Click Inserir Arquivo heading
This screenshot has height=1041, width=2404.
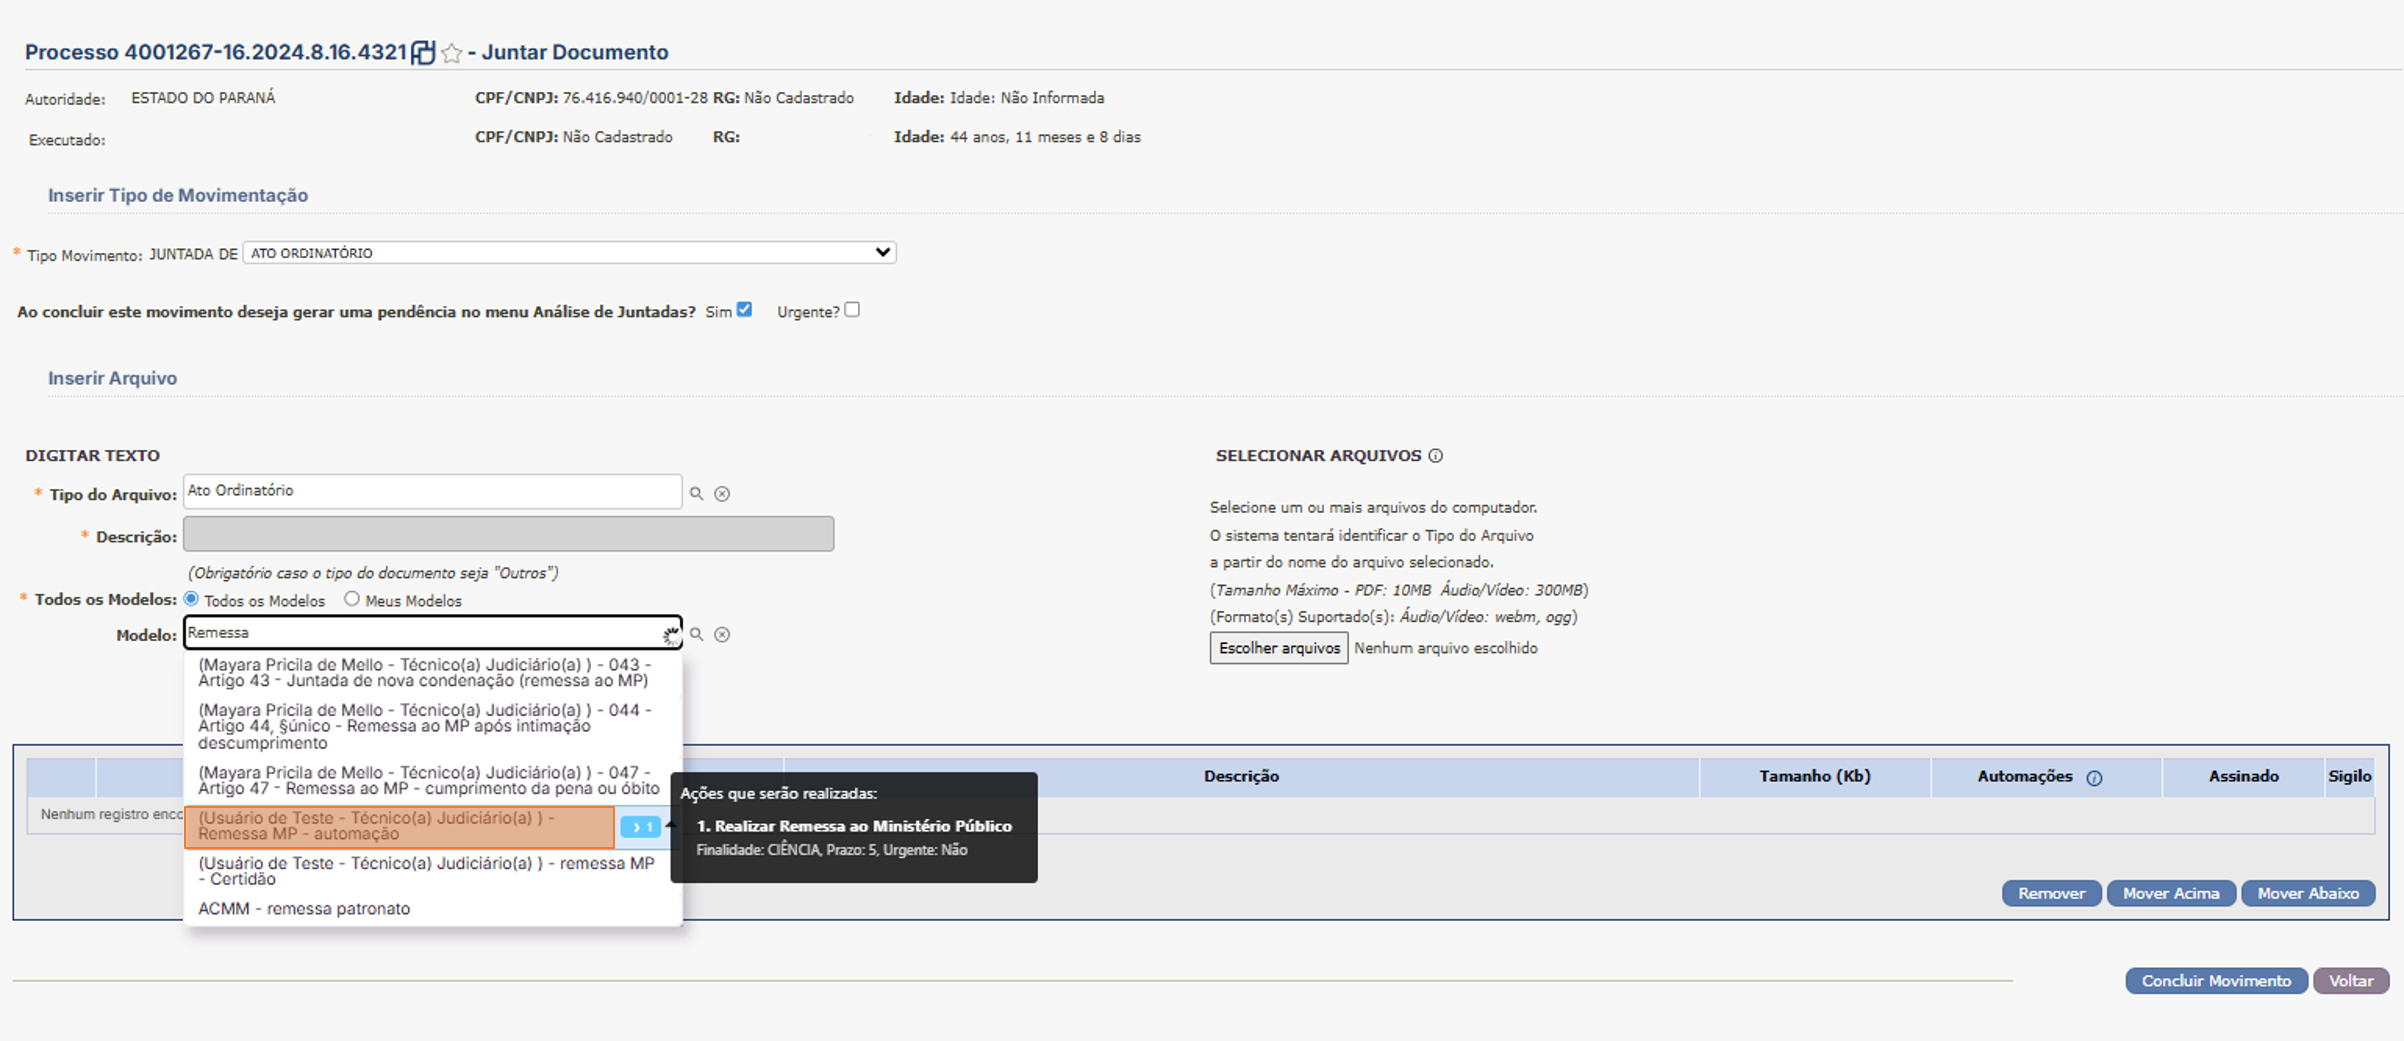pos(112,378)
